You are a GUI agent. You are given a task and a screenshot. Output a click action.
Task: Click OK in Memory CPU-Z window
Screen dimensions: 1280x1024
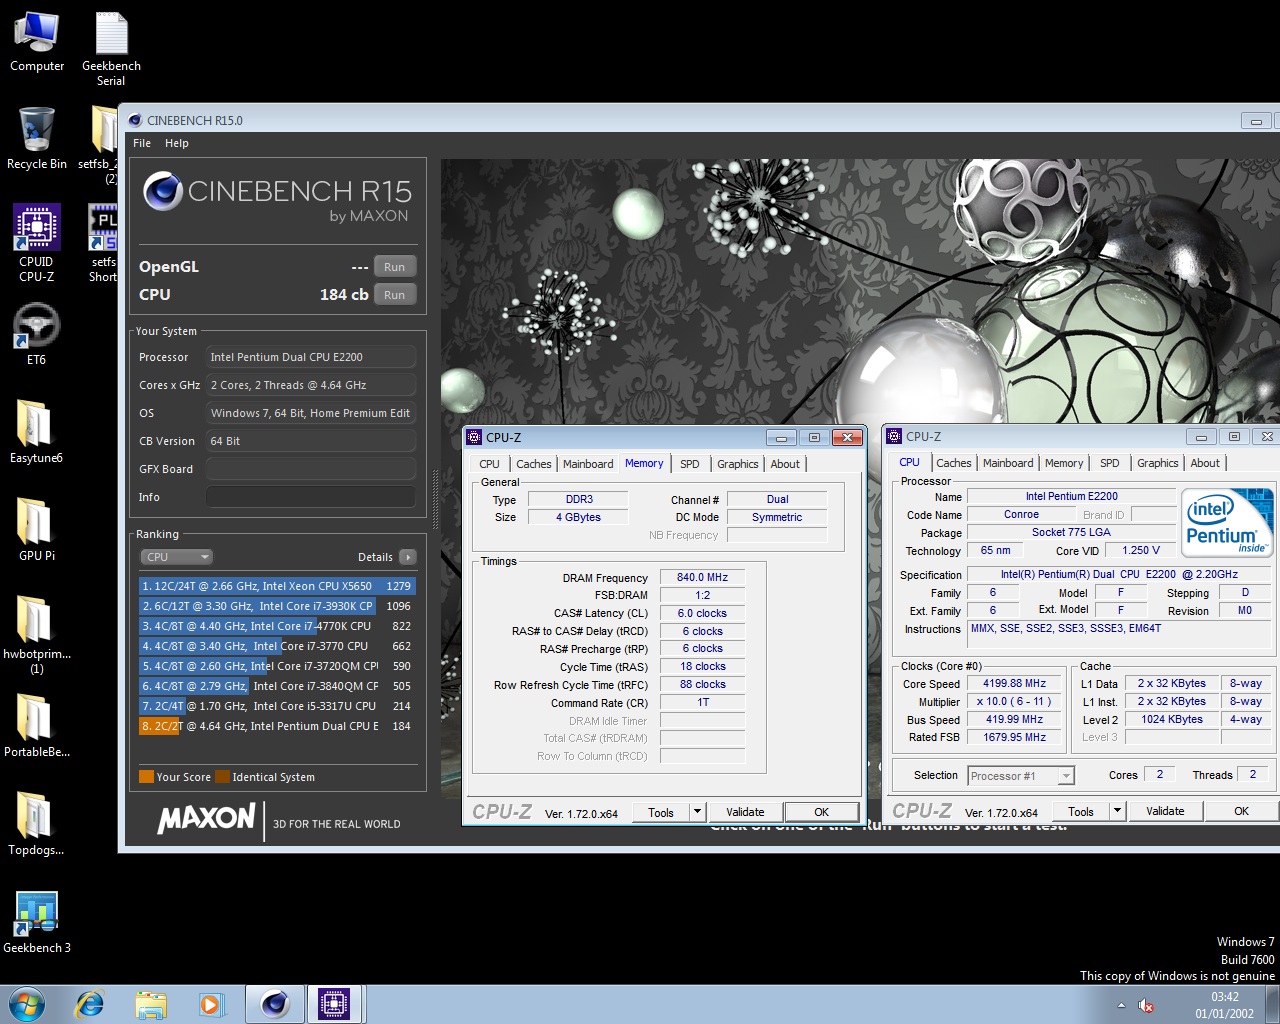click(821, 812)
